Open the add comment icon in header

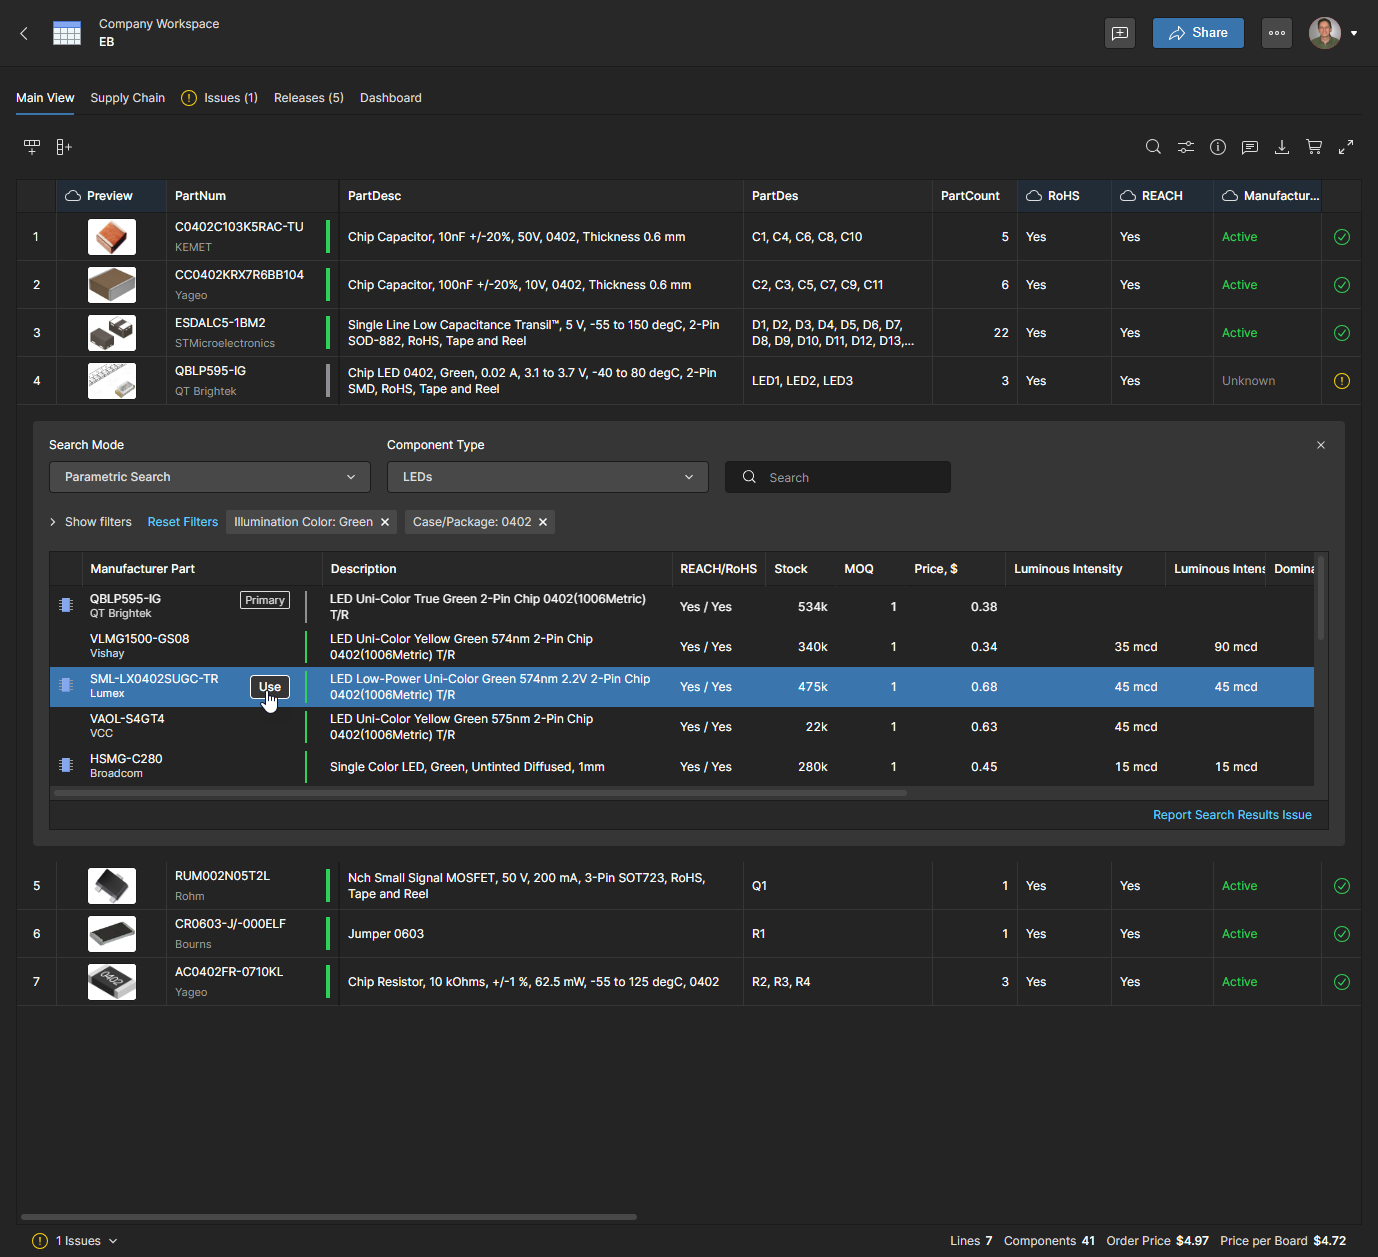[x=1120, y=33]
